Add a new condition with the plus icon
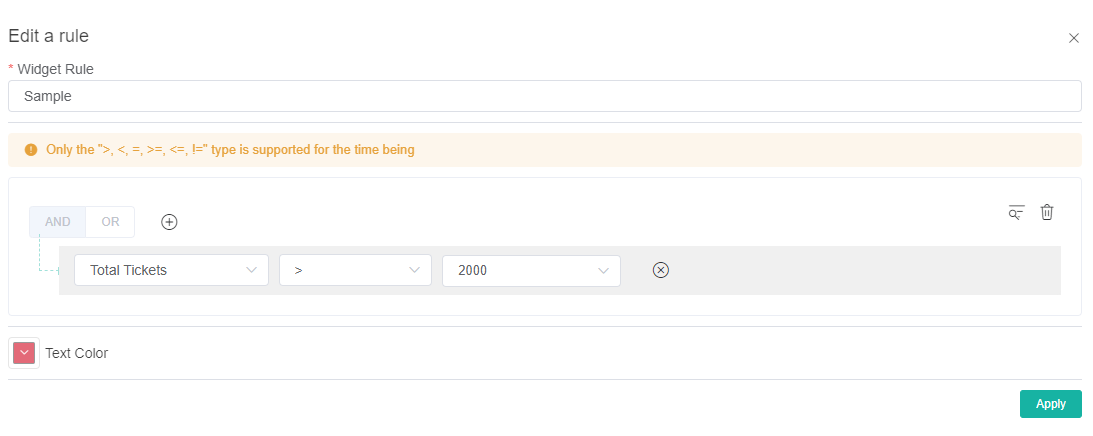This screenshot has height=436, width=1093. coord(169,222)
